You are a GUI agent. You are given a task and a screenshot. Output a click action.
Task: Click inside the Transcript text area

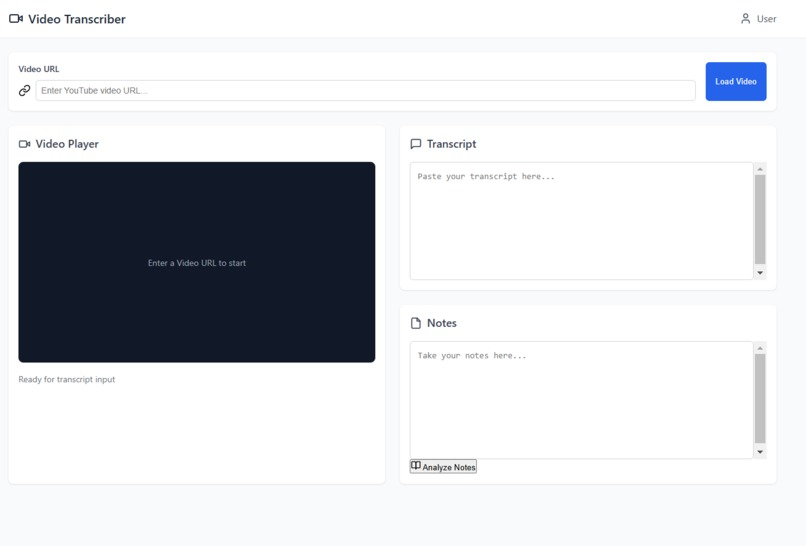coord(581,221)
